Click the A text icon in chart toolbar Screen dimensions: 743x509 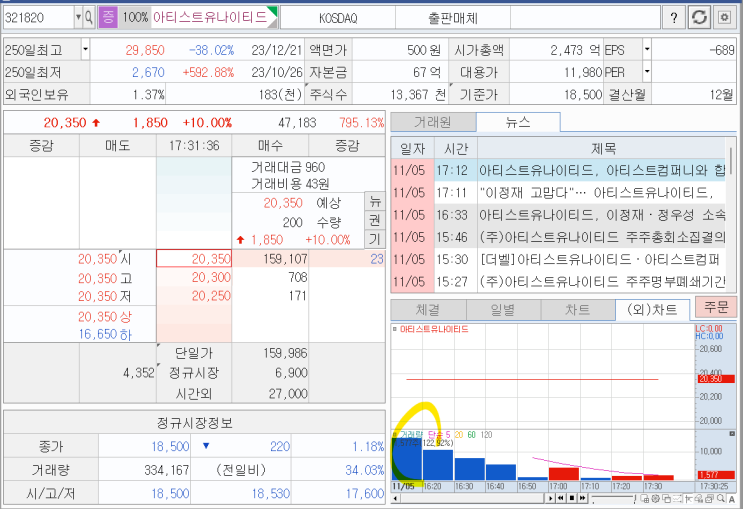coord(732,499)
